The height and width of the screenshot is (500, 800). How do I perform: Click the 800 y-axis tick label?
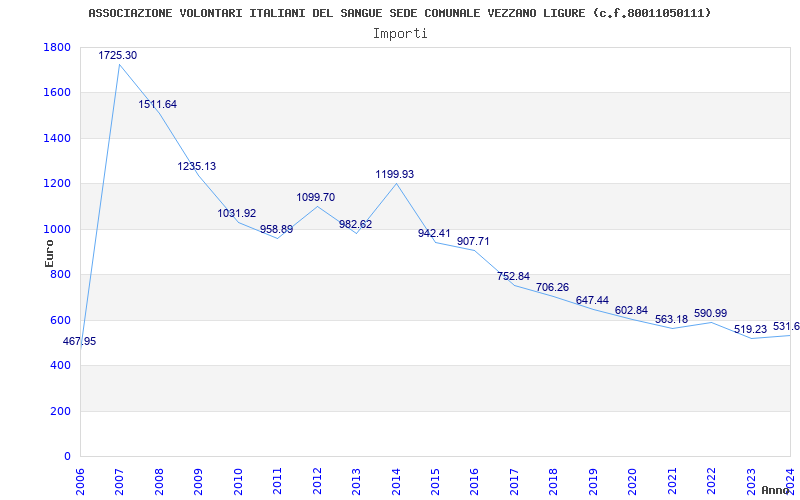[x=60, y=274]
